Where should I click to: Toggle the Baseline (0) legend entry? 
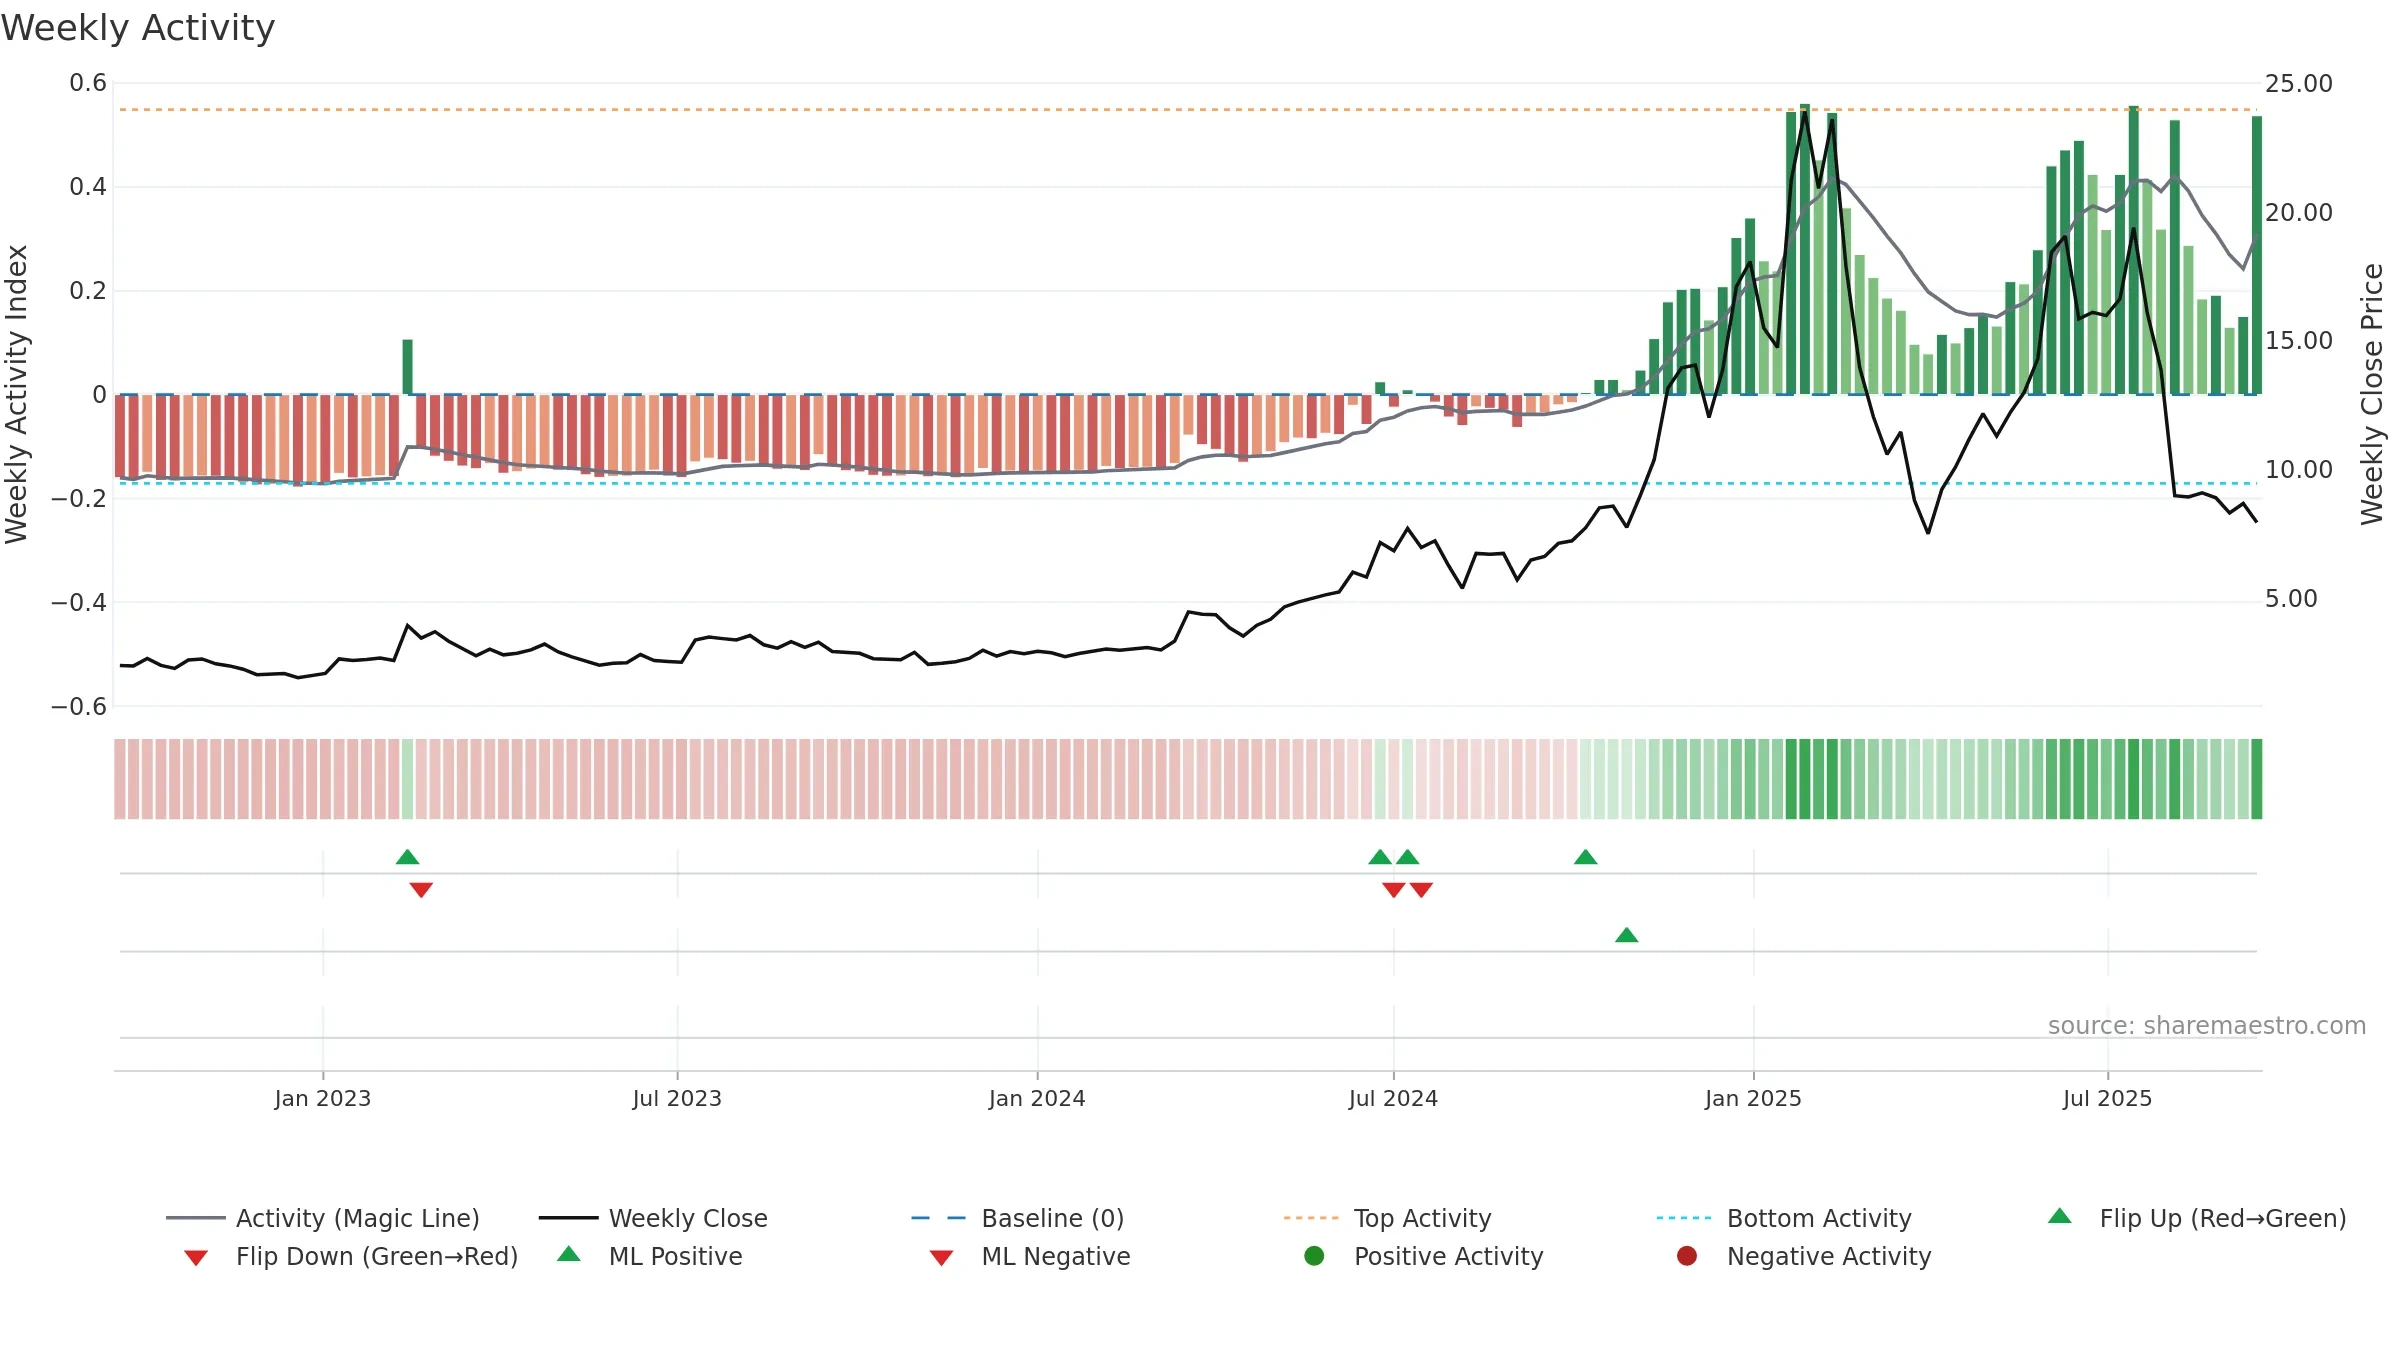[1018, 1218]
